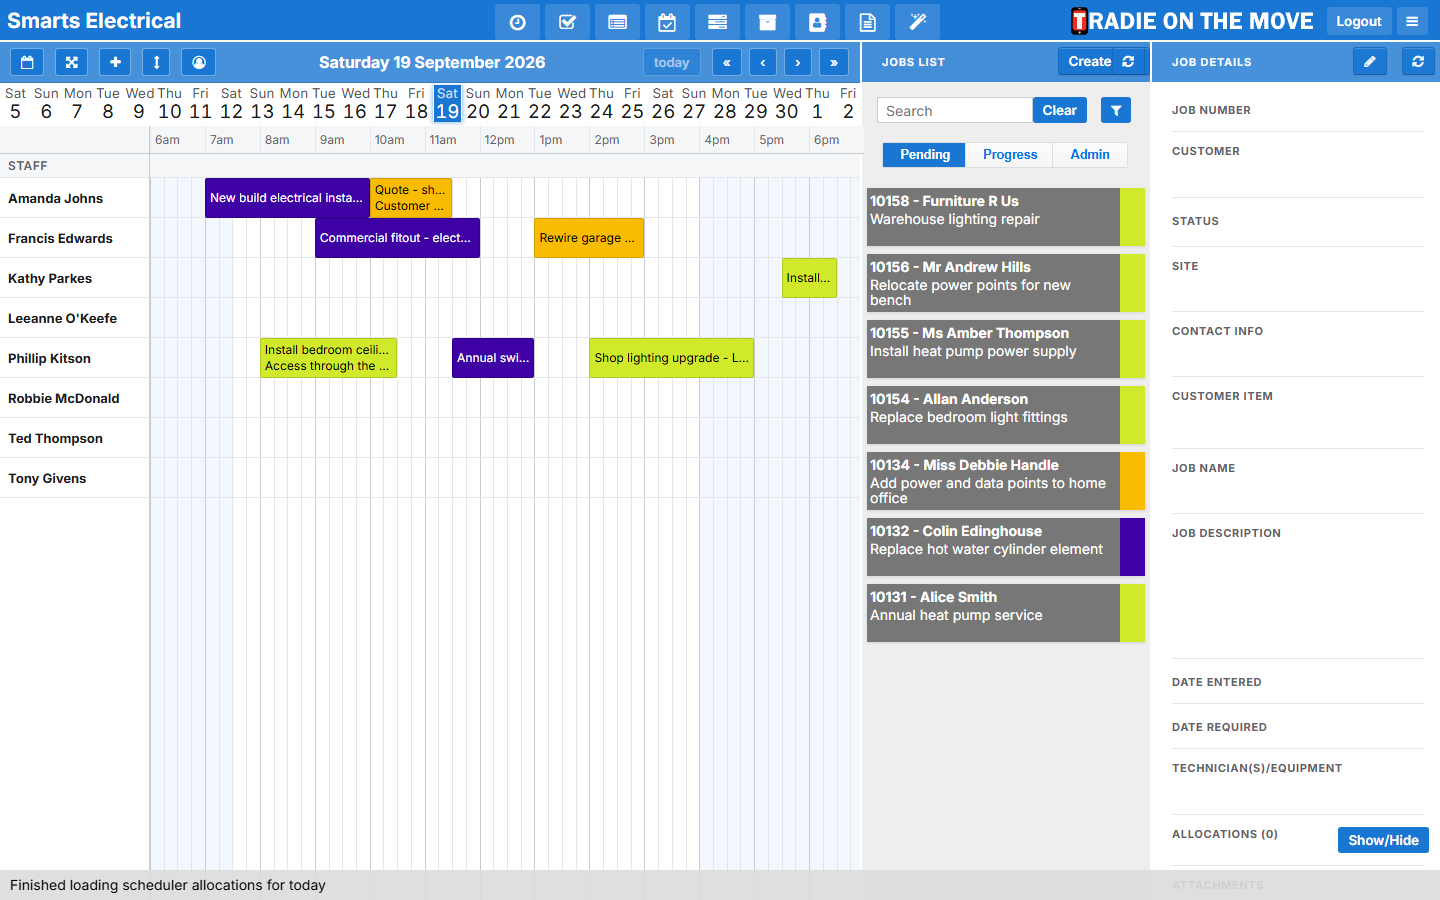
Task: Click the staff user circle icon
Action: tap(199, 62)
